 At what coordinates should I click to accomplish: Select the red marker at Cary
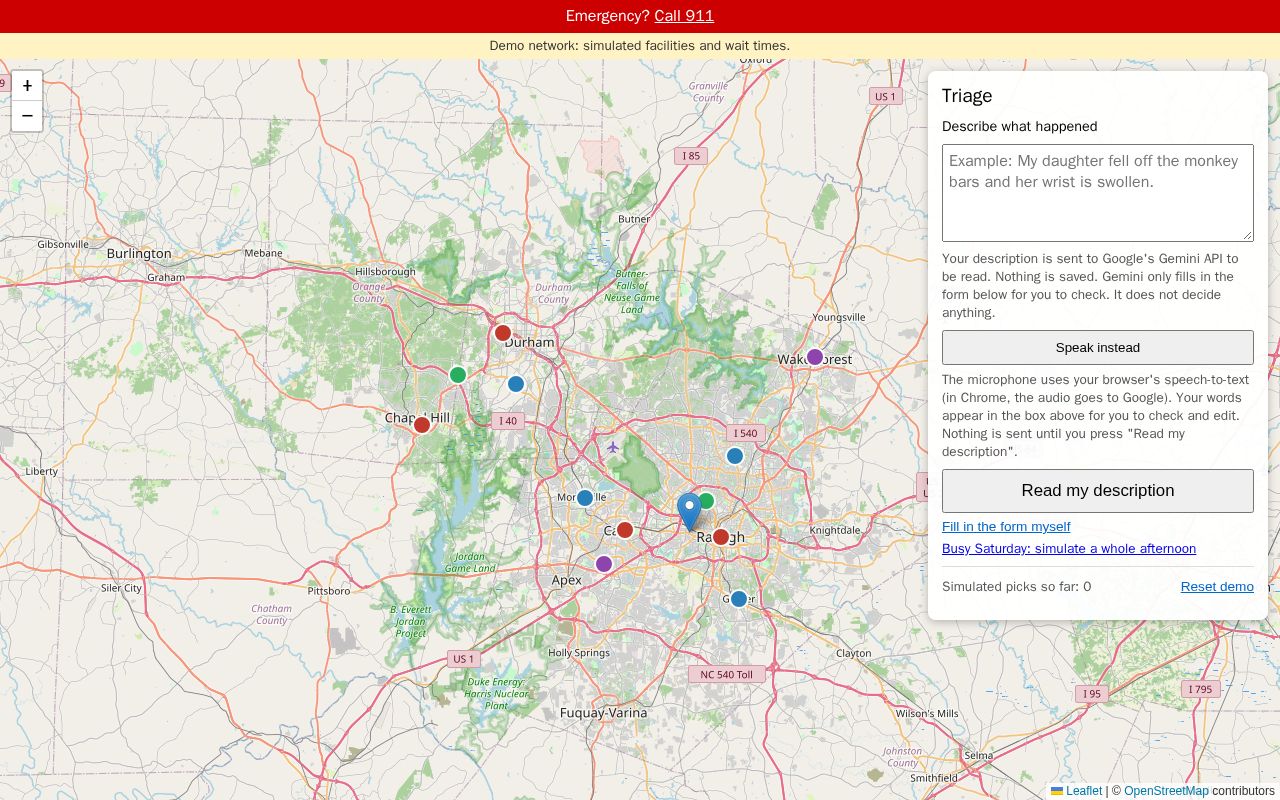pyautogui.click(x=625, y=530)
